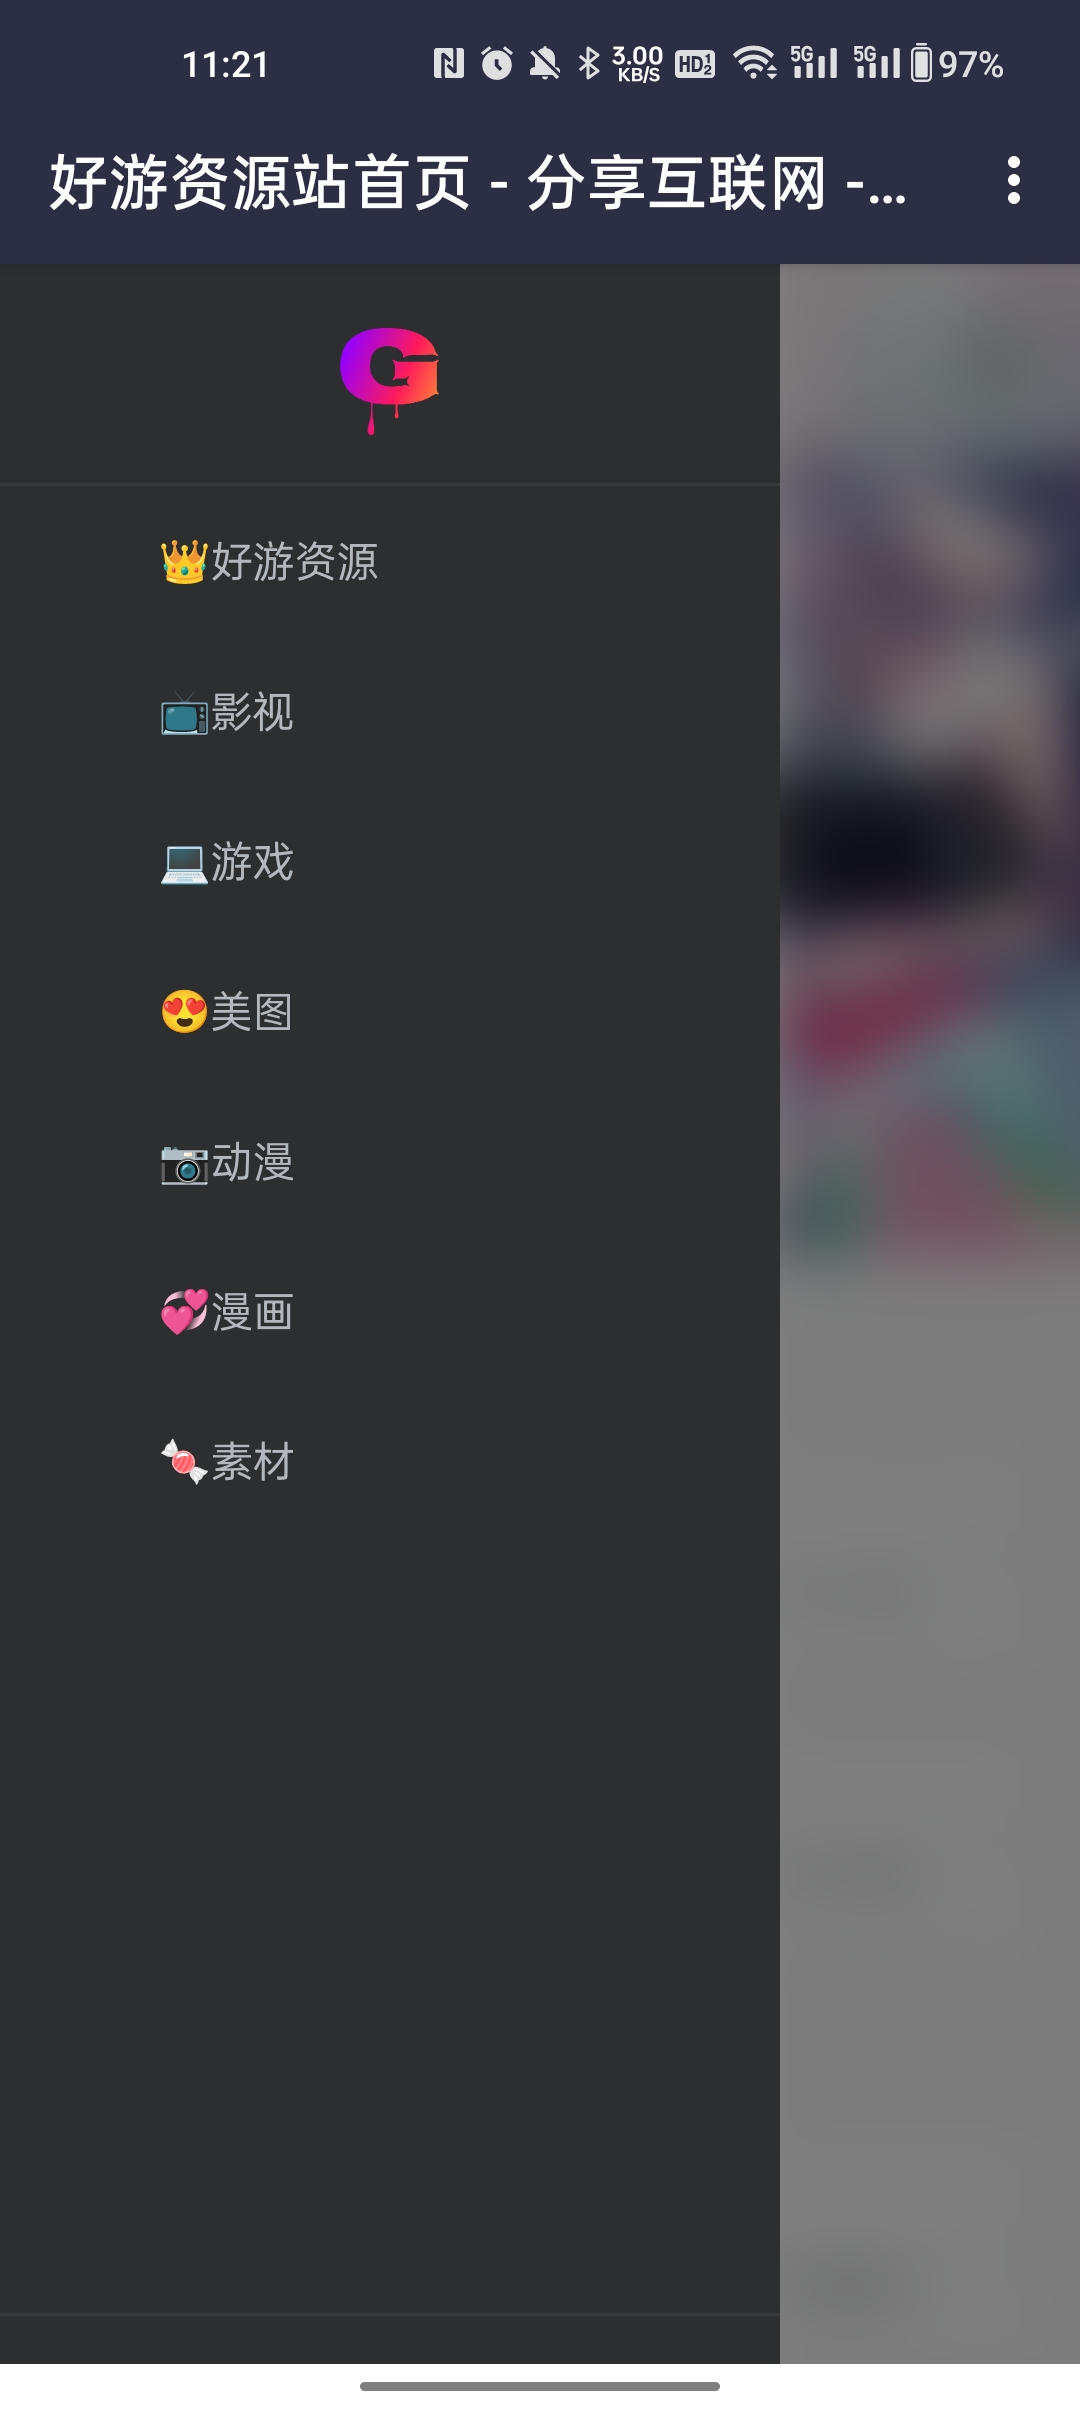The width and height of the screenshot is (1080, 2412).
Task: Open the 美图 category
Action: tap(389, 1012)
